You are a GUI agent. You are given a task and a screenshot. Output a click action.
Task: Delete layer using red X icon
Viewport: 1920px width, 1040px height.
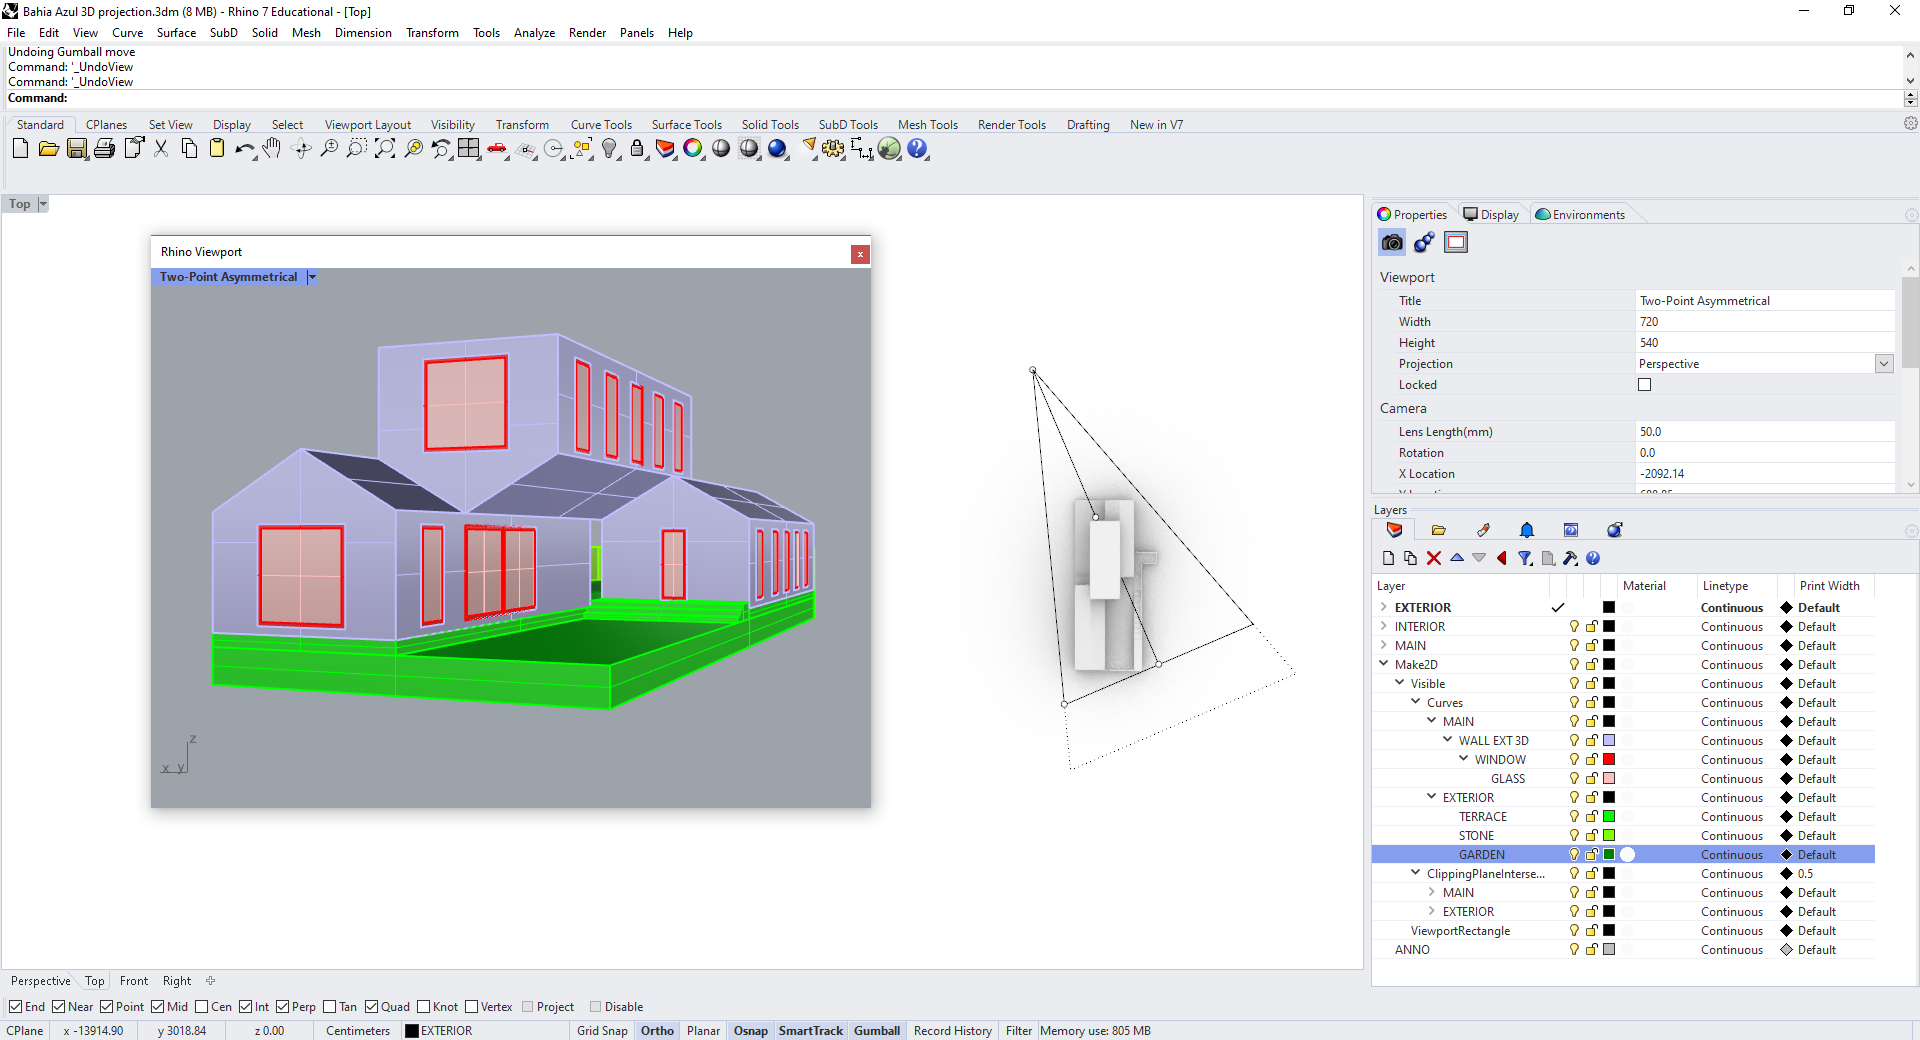pos(1434,558)
